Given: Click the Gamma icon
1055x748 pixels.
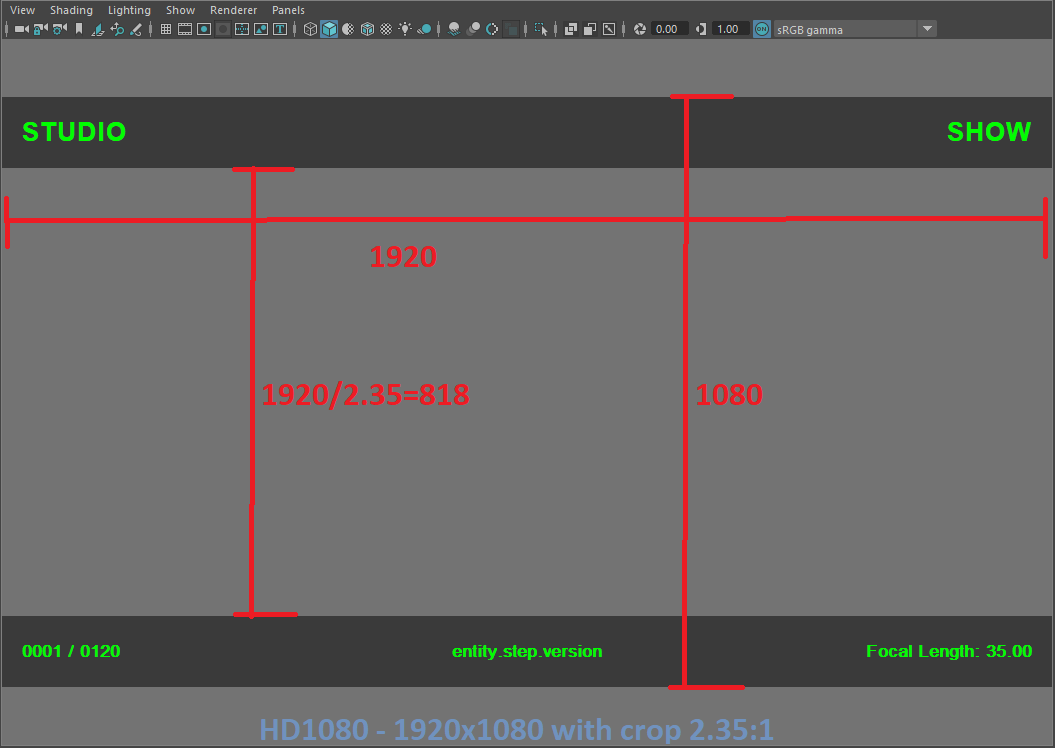Looking at the screenshot, I should click(x=700, y=29).
